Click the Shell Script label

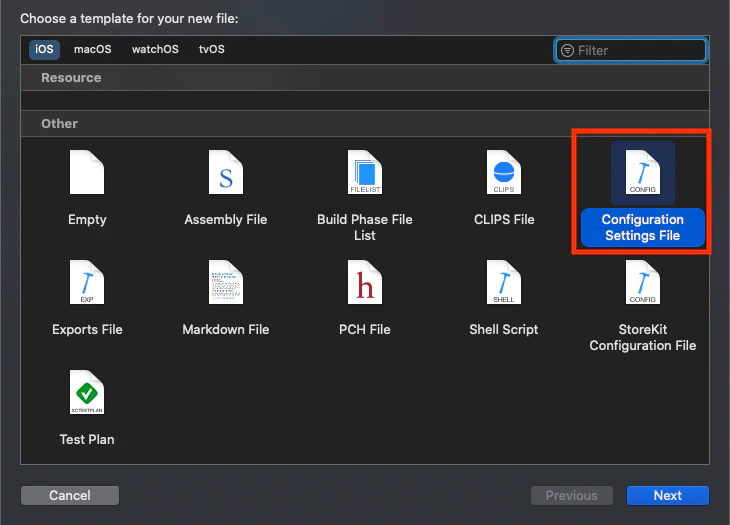(504, 330)
